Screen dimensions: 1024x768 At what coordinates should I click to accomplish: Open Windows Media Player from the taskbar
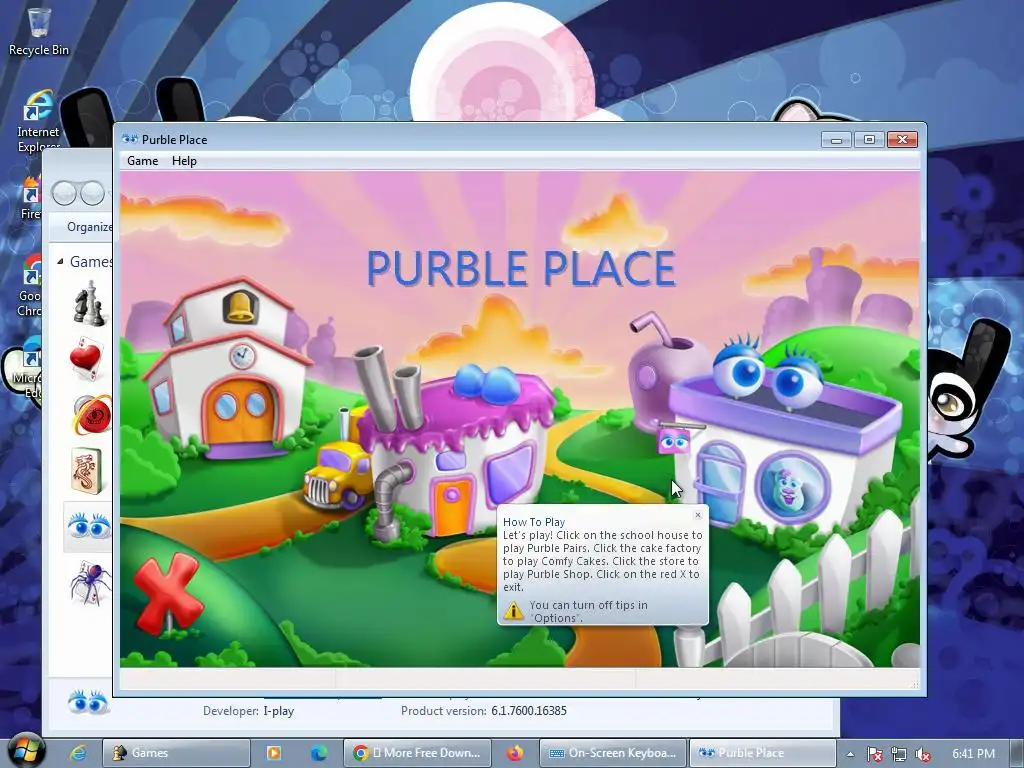tap(274, 753)
